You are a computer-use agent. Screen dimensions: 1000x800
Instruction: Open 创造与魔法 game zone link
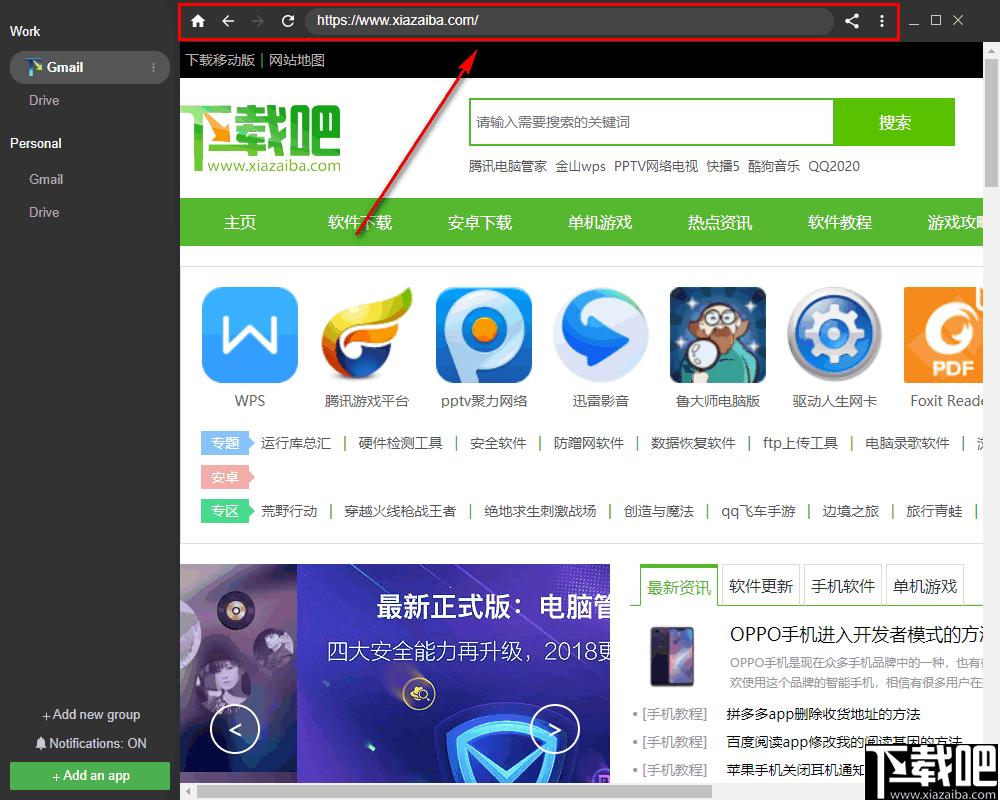tap(658, 511)
